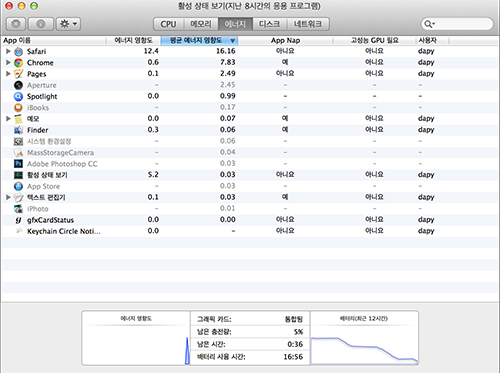The image size is (500, 373).
Task: Focus the search field
Action: 457,24
